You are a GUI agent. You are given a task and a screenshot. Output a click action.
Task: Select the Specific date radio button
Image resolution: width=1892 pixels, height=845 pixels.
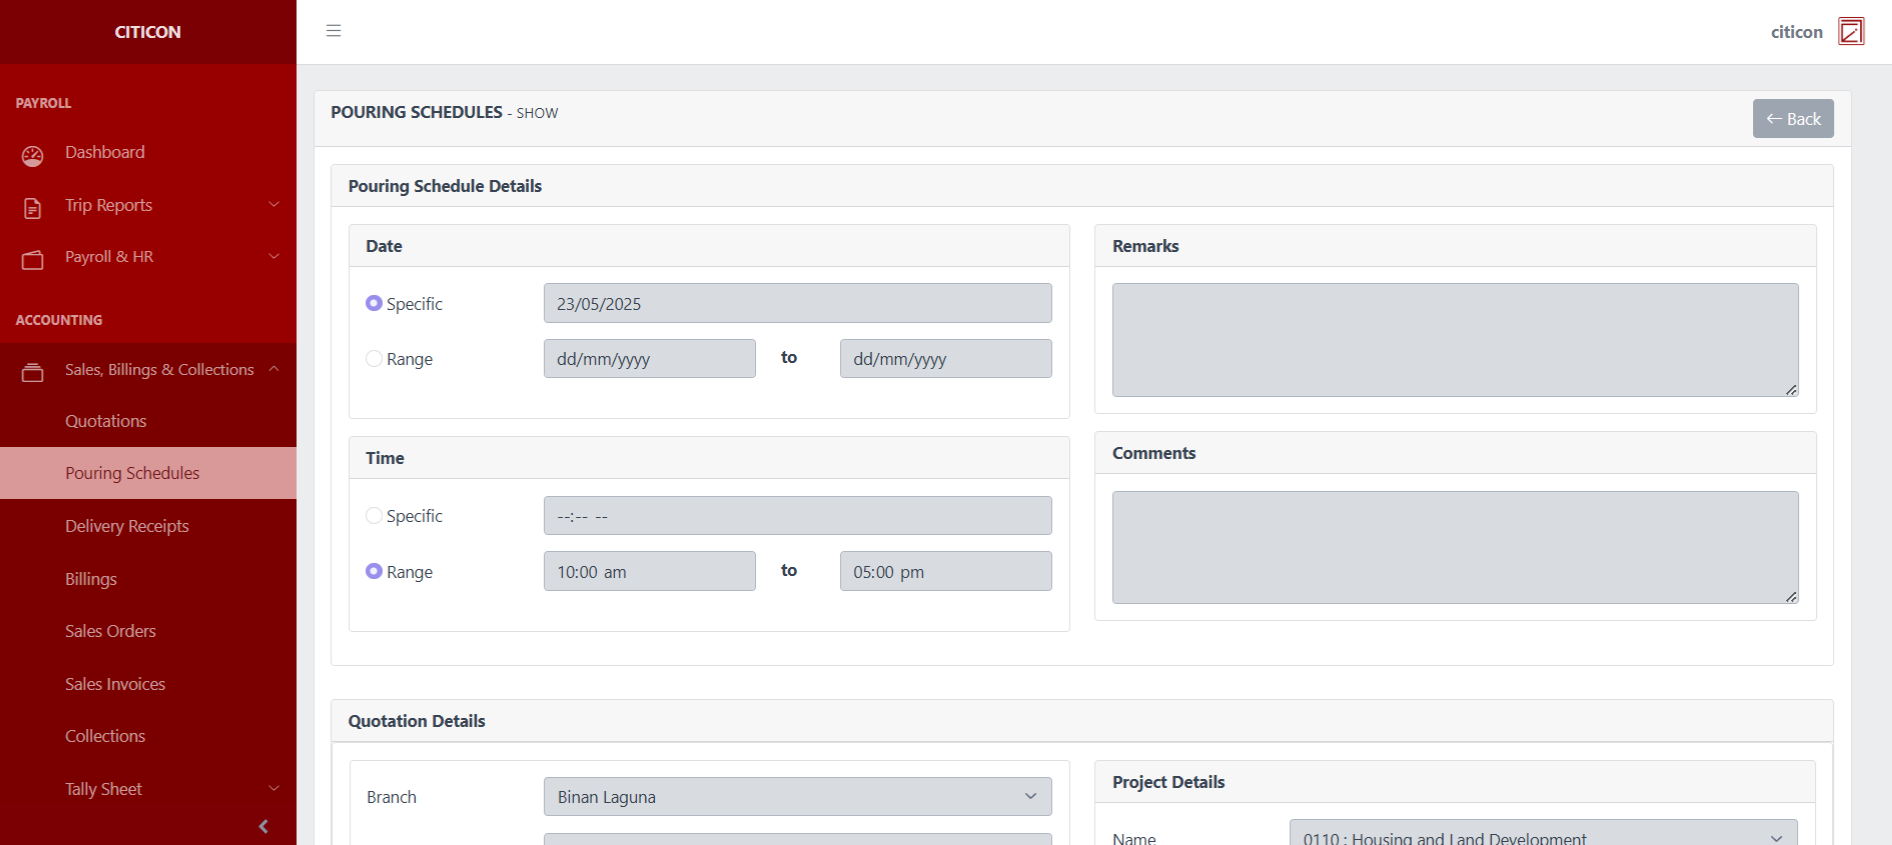click(374, 303)
